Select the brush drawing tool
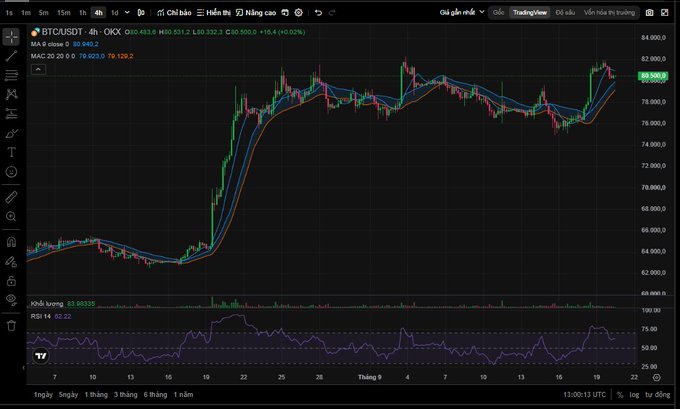The image size is (680, 409). coord(11,133)
